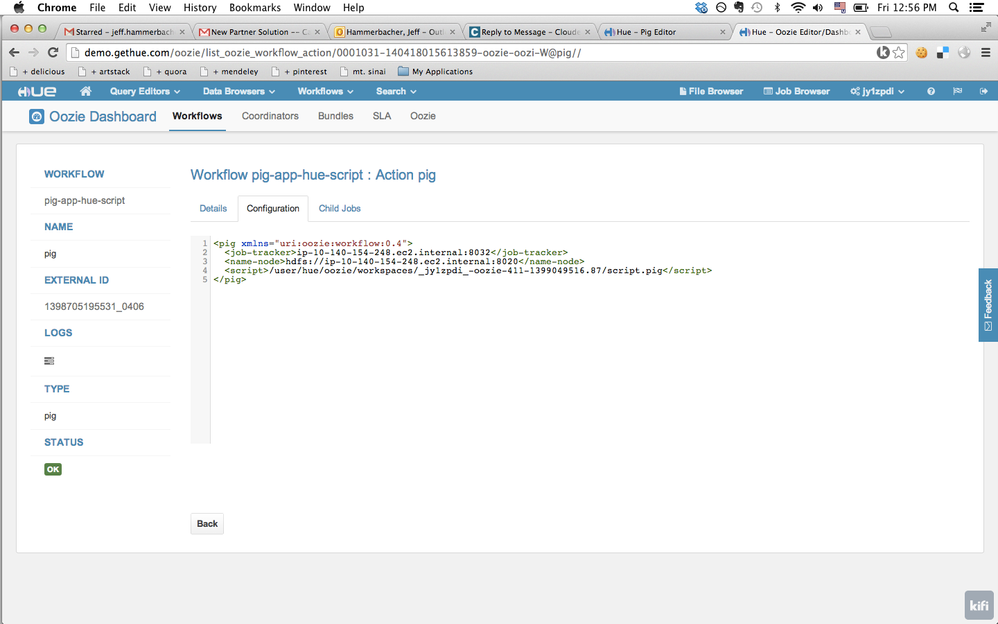Screen dimensions: 998x624
Task: Click browser back arrow
Action: click(x=14, y=52)
